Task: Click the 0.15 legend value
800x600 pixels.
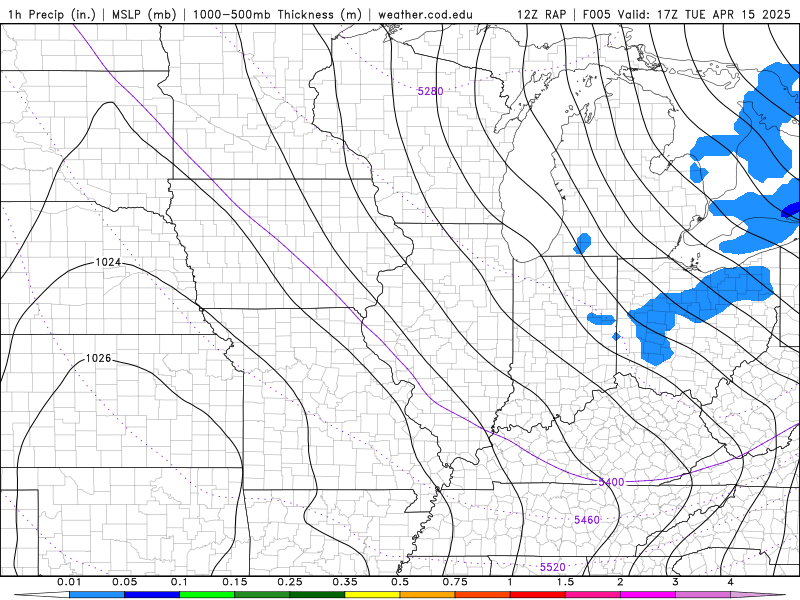Action: 235,582
